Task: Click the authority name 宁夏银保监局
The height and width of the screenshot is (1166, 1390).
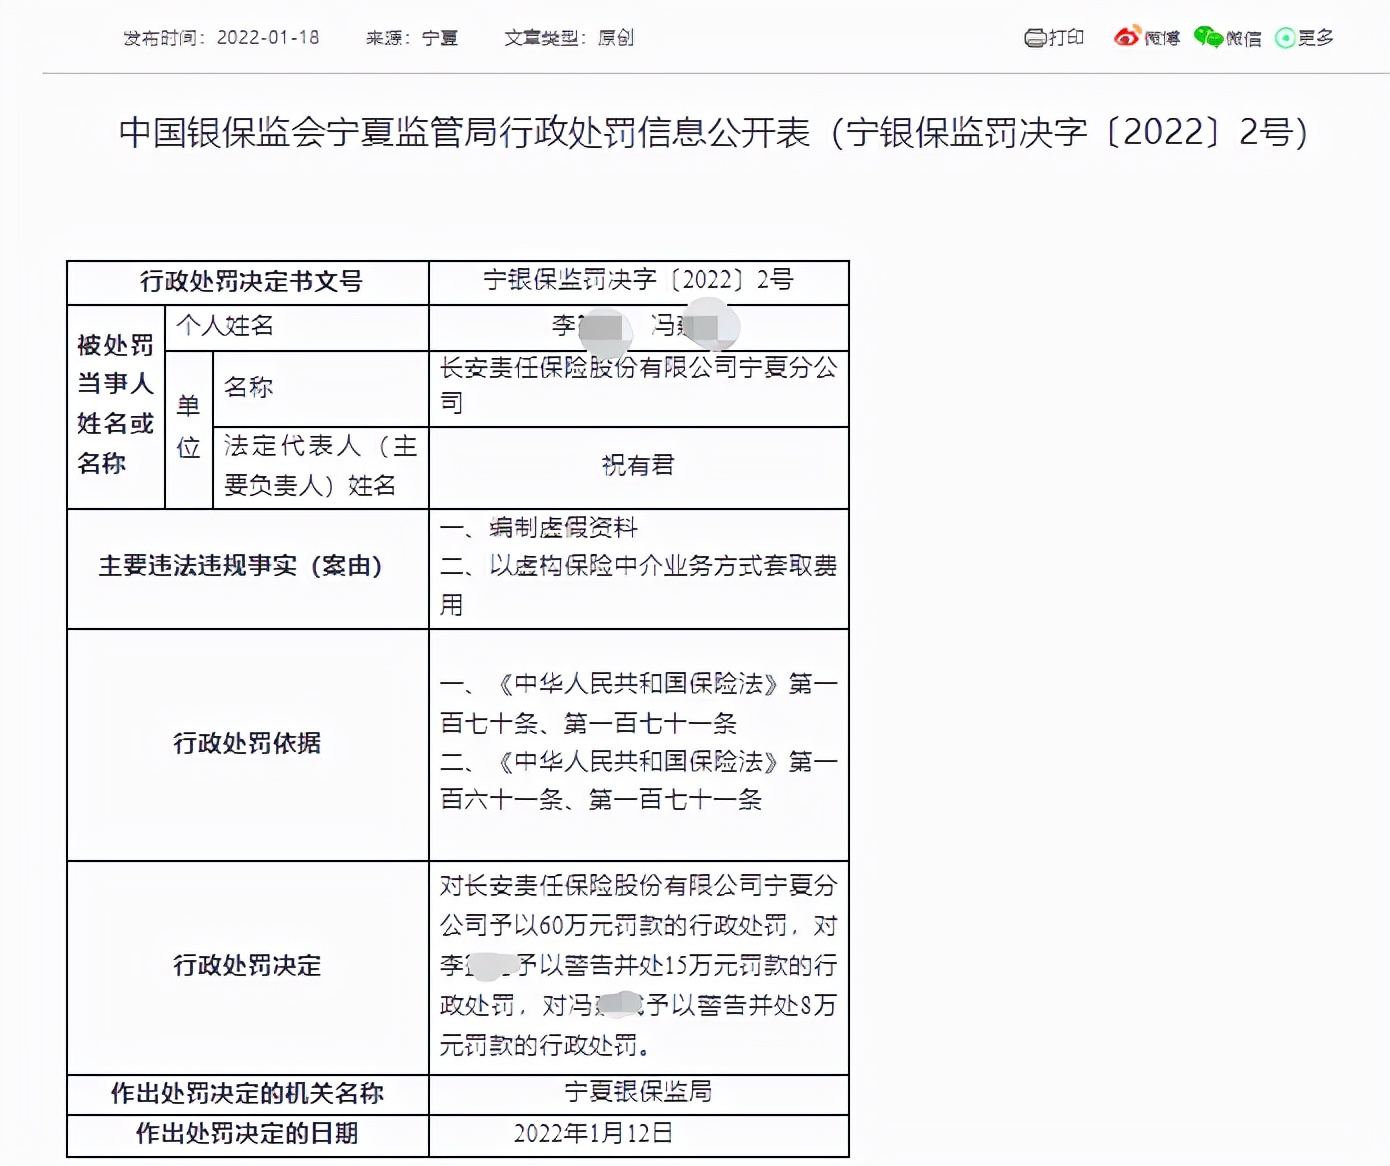Action: (638, 1092)
